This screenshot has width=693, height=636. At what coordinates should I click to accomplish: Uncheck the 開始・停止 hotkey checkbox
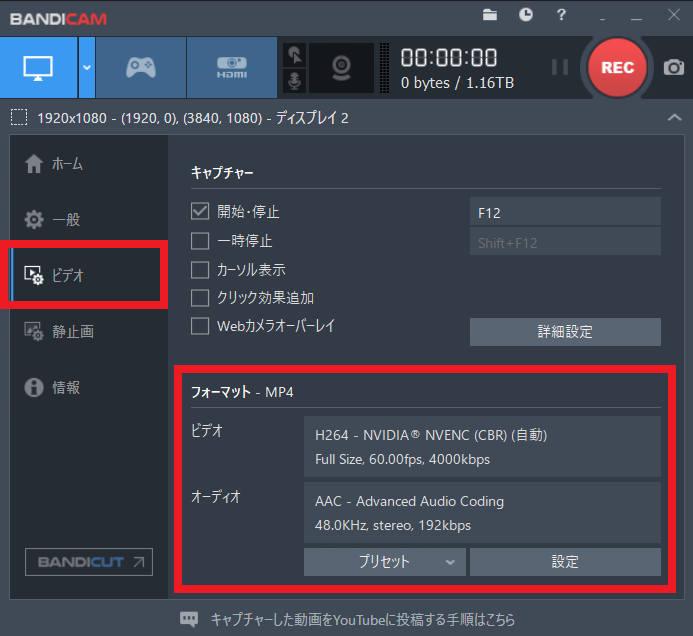200,211
